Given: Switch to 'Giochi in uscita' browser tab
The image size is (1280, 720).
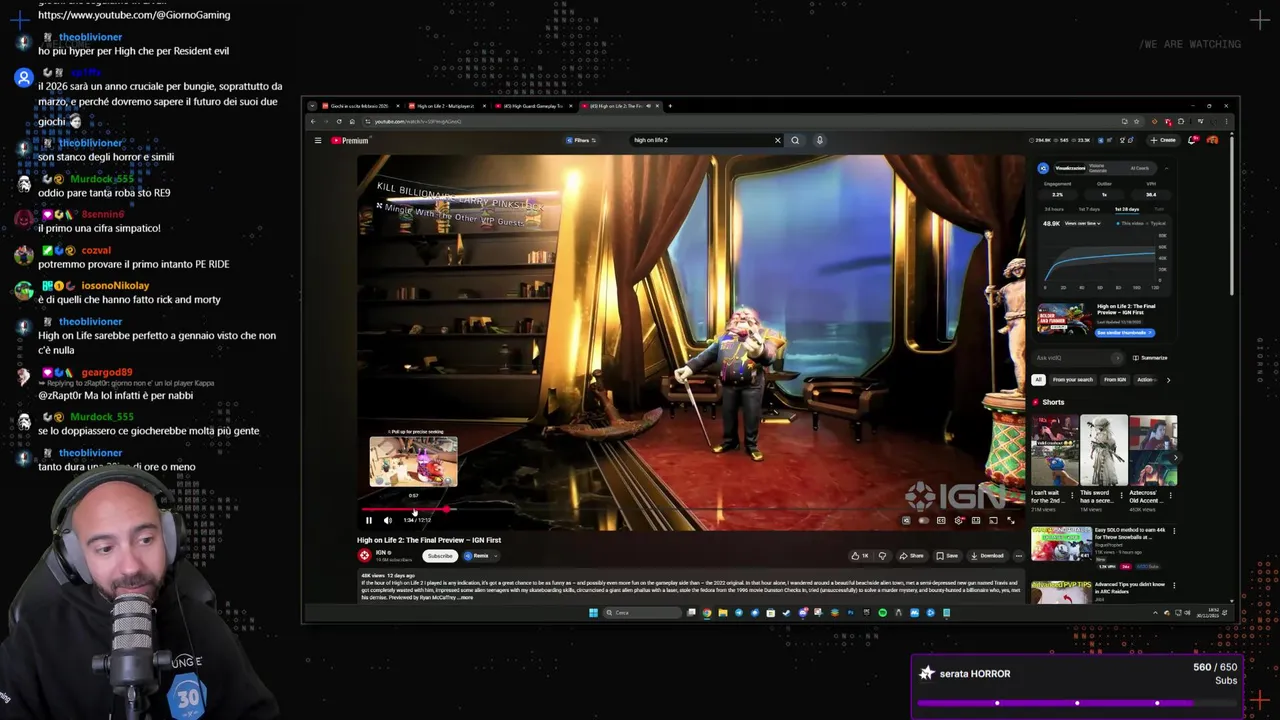Looking at the screenshot, I should click(361, 106).
